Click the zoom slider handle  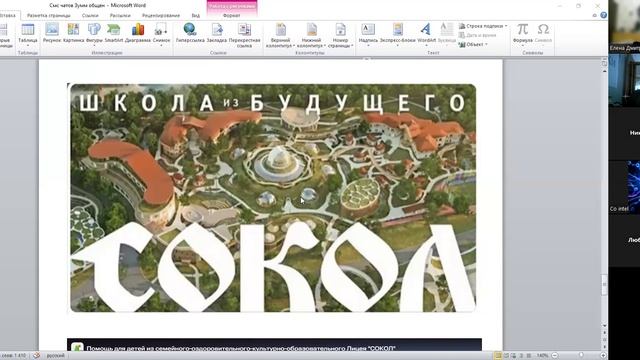tap(581, 356)
